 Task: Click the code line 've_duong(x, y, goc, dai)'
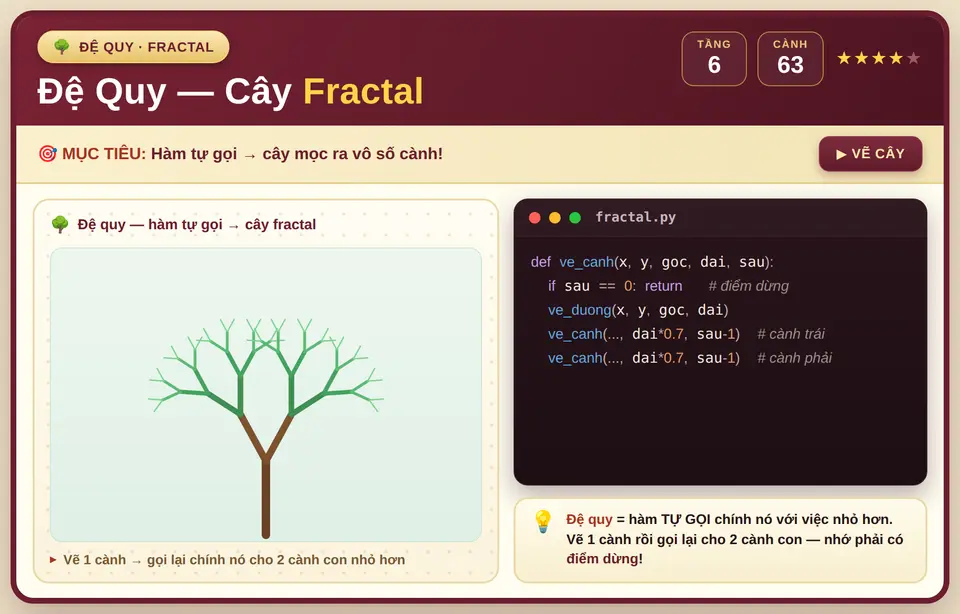(x=638, y=310)
